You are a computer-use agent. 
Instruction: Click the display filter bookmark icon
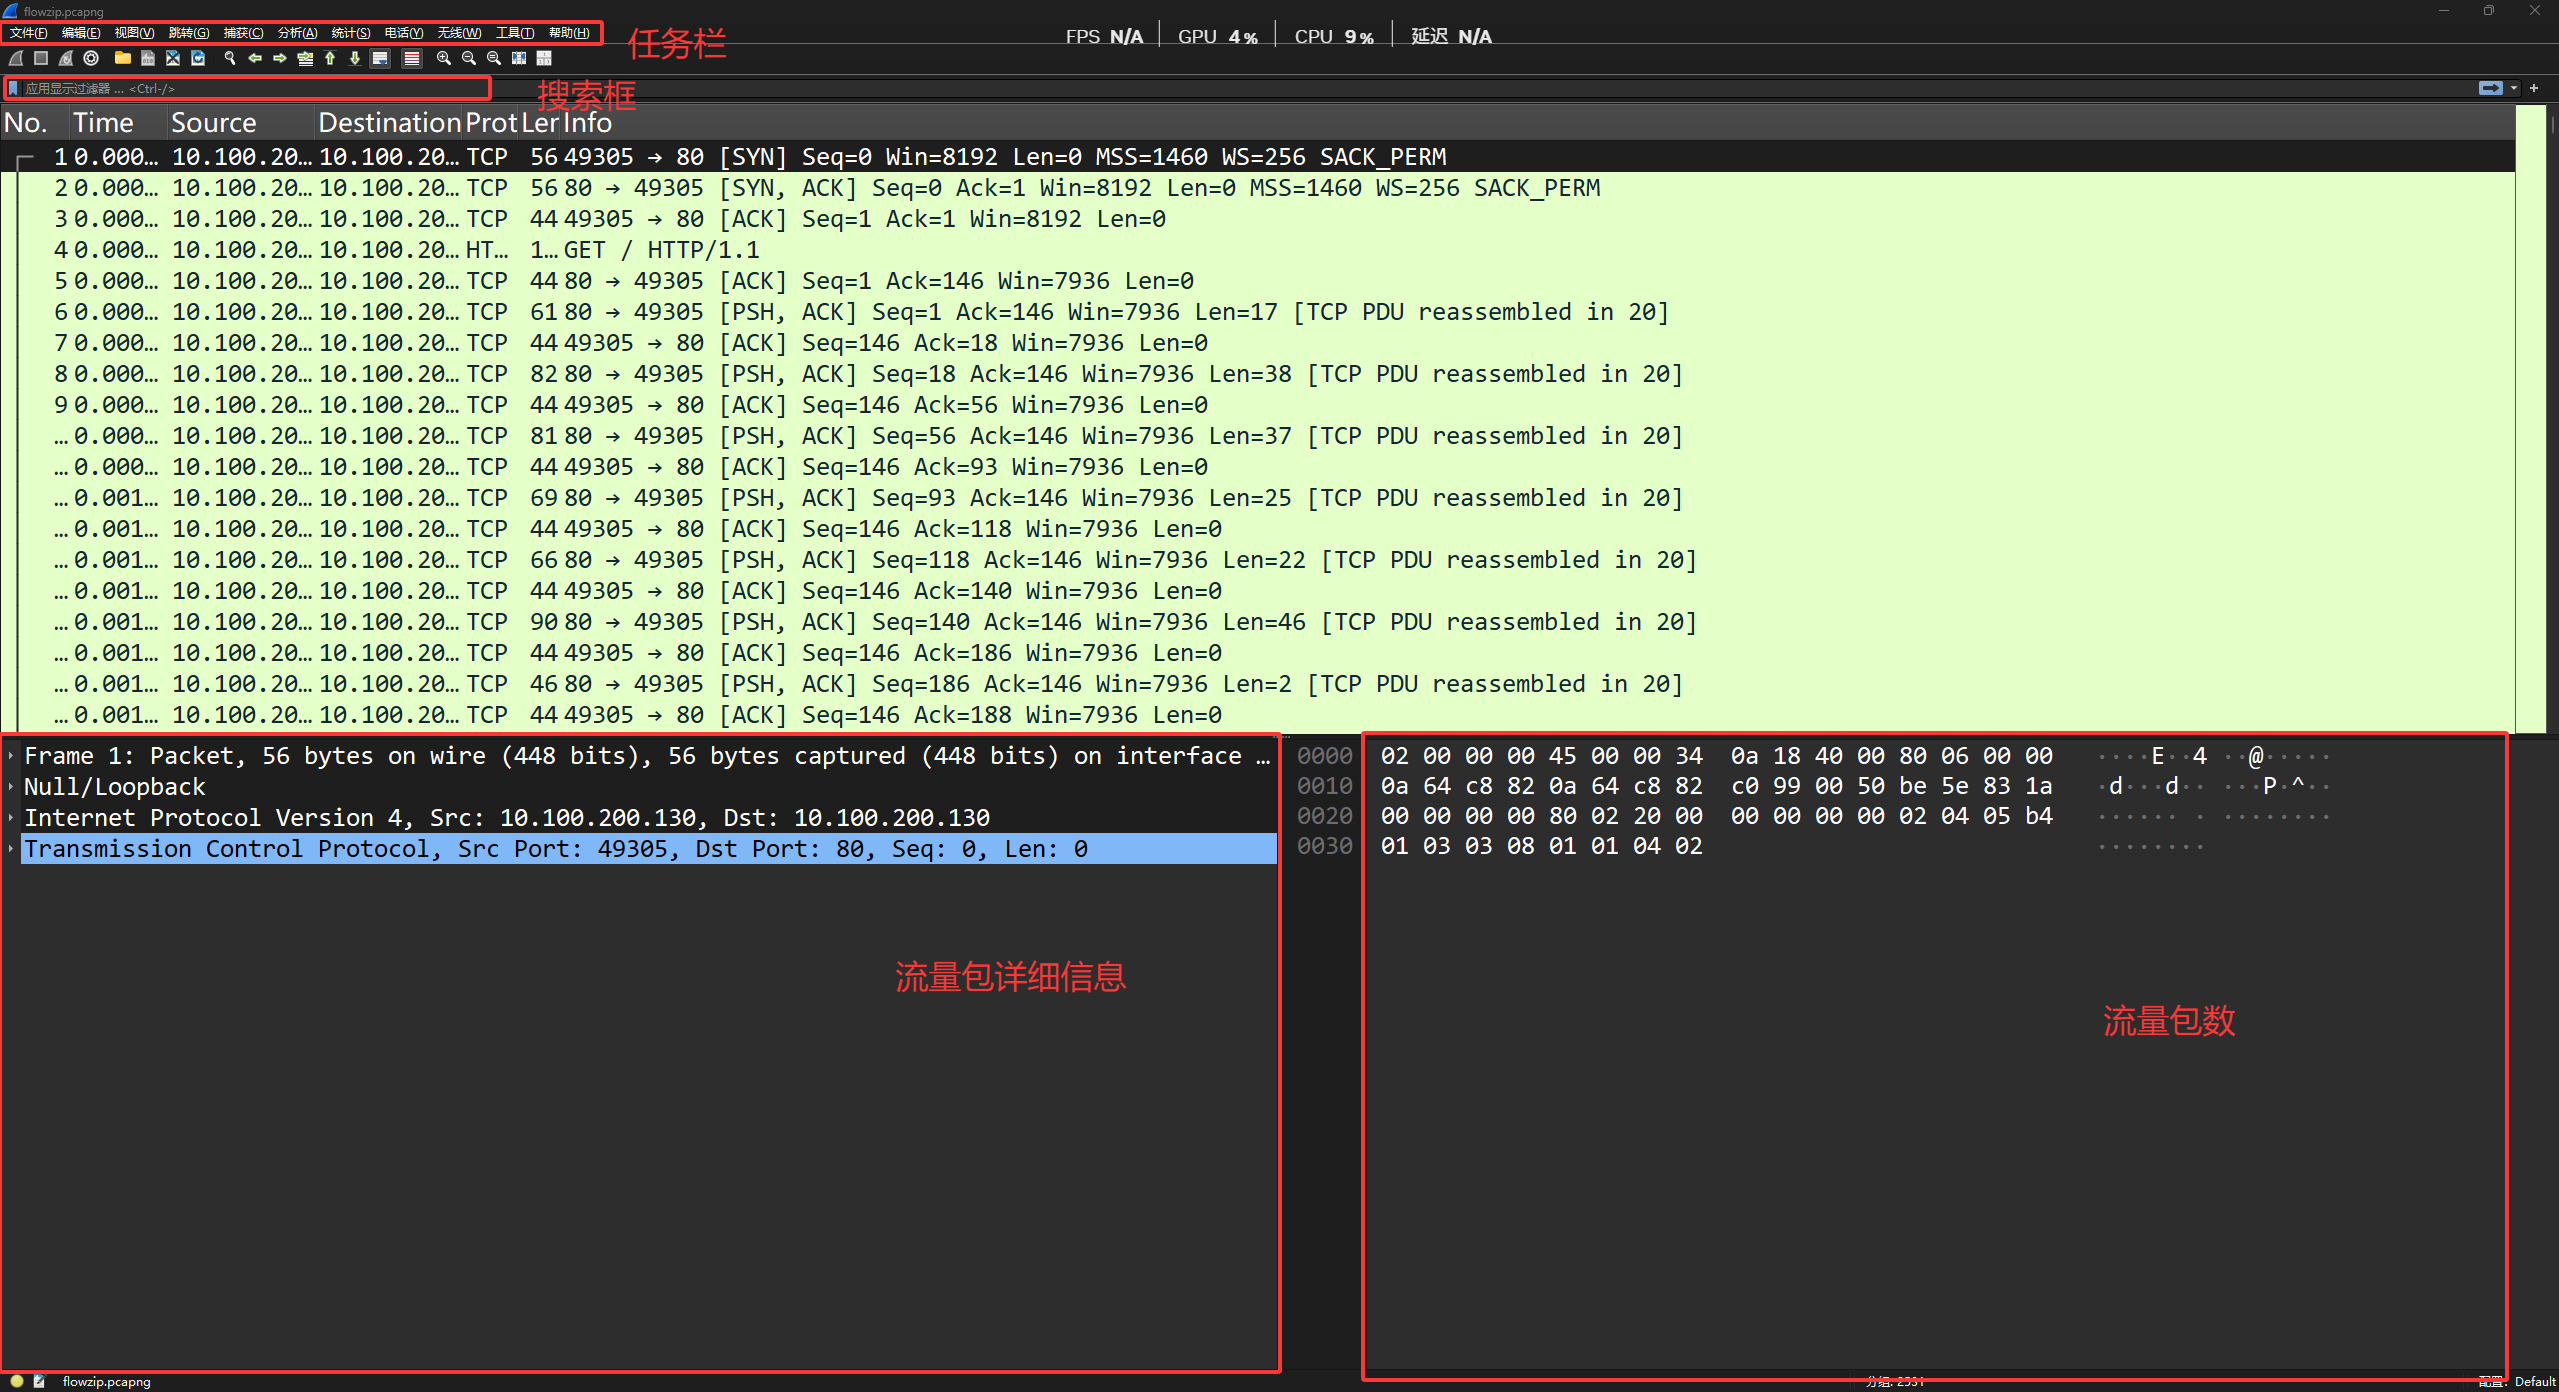(x=14, y=89)
